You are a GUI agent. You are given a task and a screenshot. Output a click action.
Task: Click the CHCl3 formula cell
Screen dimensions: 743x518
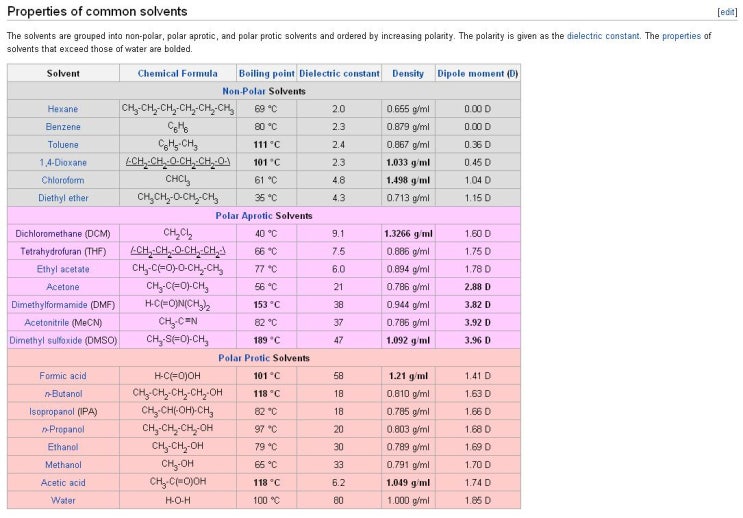[x=178, y=180]
